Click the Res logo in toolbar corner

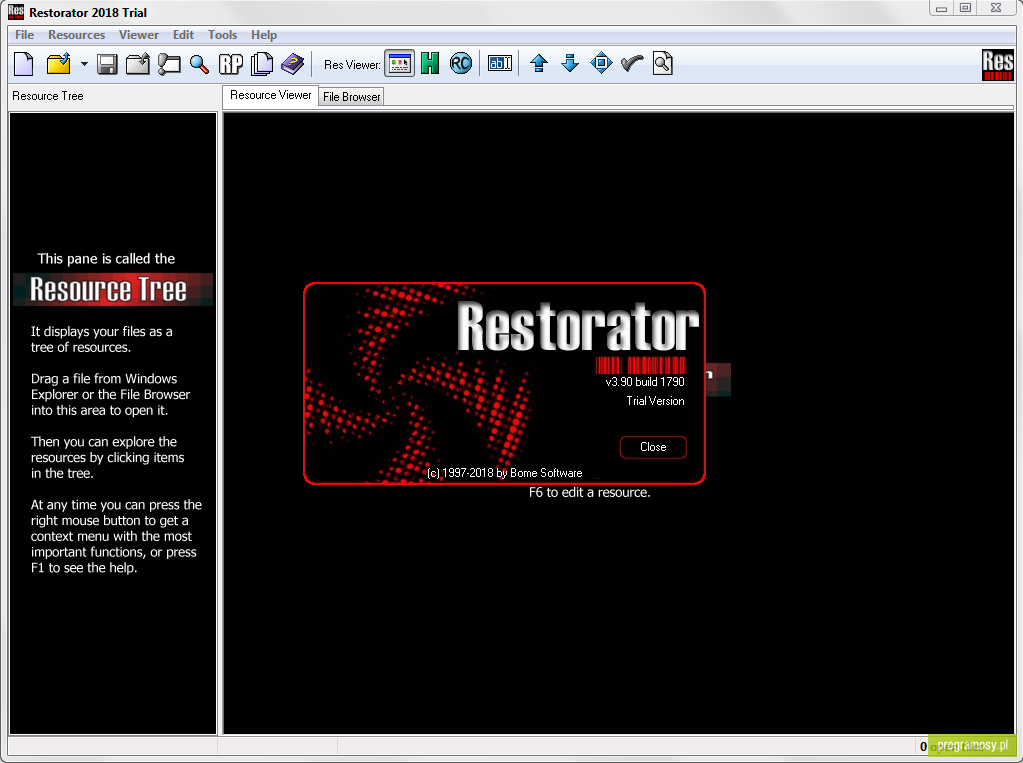click(998, 65)
